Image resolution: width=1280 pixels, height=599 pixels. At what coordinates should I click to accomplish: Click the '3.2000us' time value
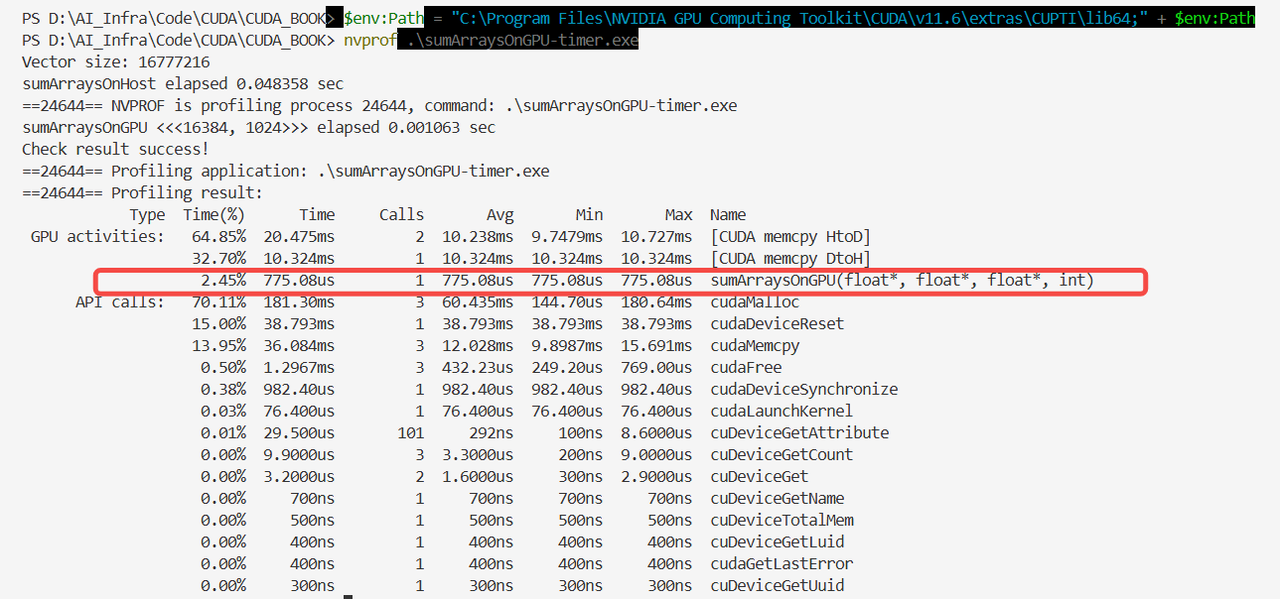[x=299, y=477]
